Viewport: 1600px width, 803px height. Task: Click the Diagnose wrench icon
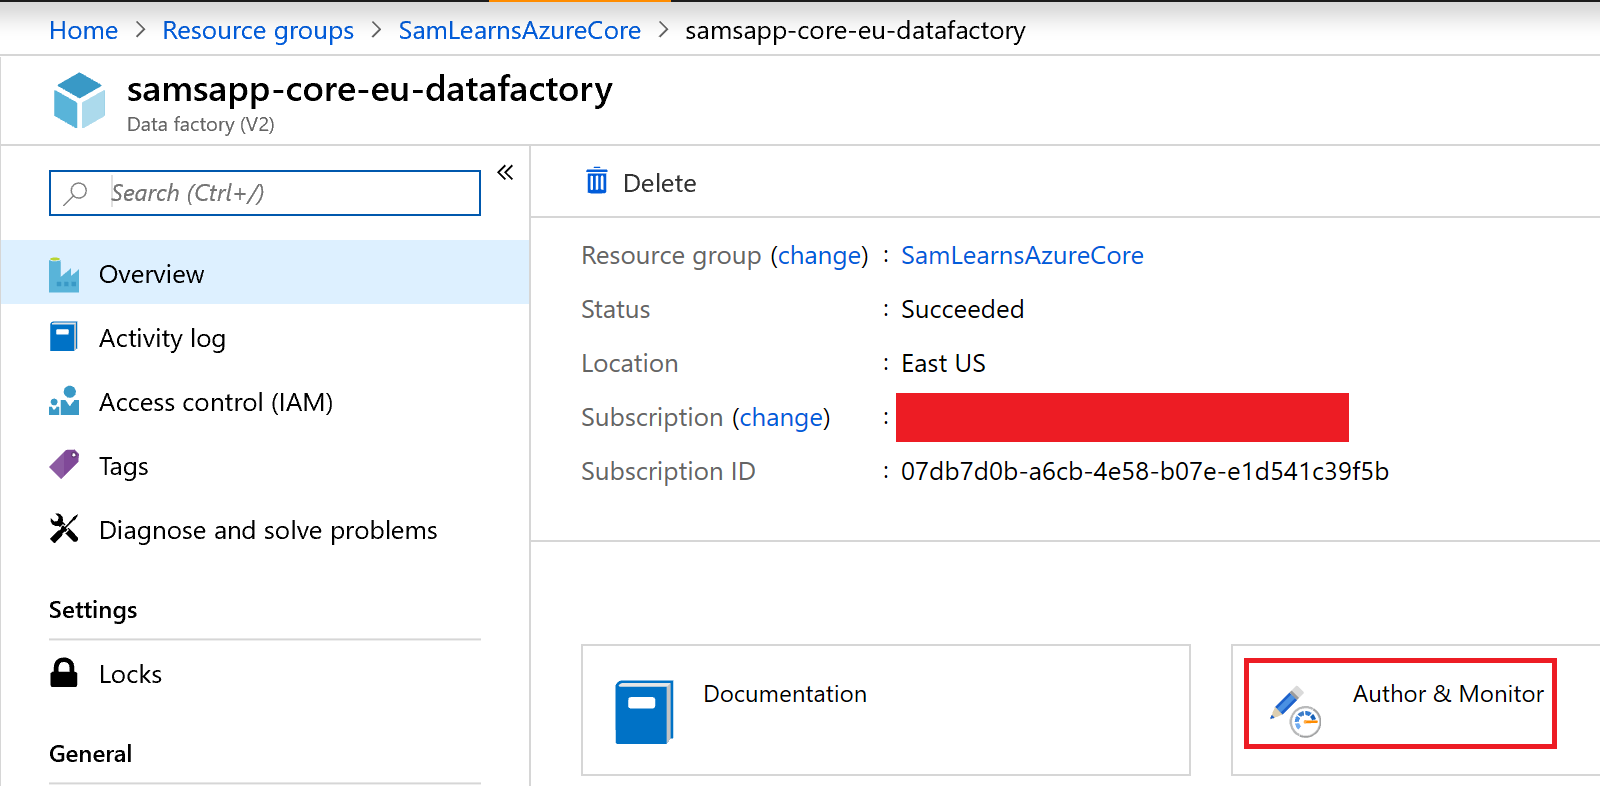tap(64, 529)
